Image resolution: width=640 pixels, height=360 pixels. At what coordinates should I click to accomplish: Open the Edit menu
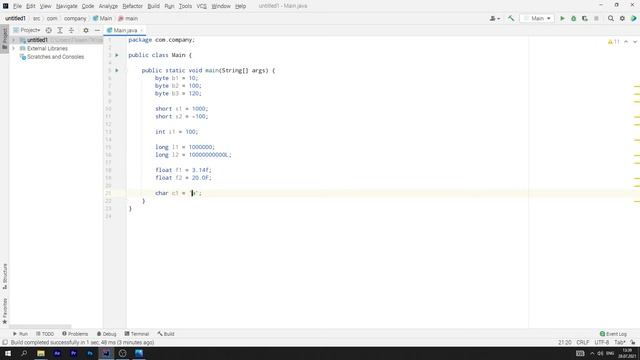pyautogui.click(x=31, y=6)
